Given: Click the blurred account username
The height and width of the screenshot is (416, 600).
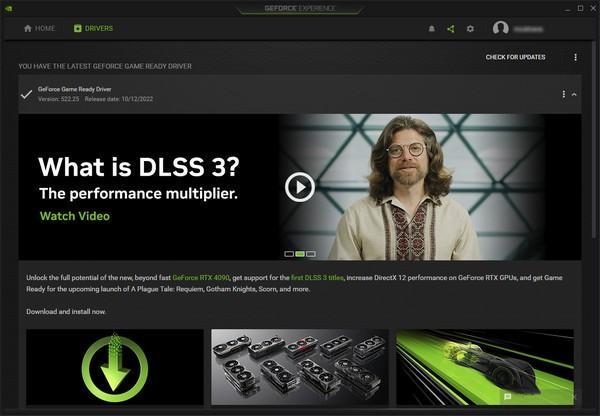Looking at the screenshot, I should coord(528,29).
